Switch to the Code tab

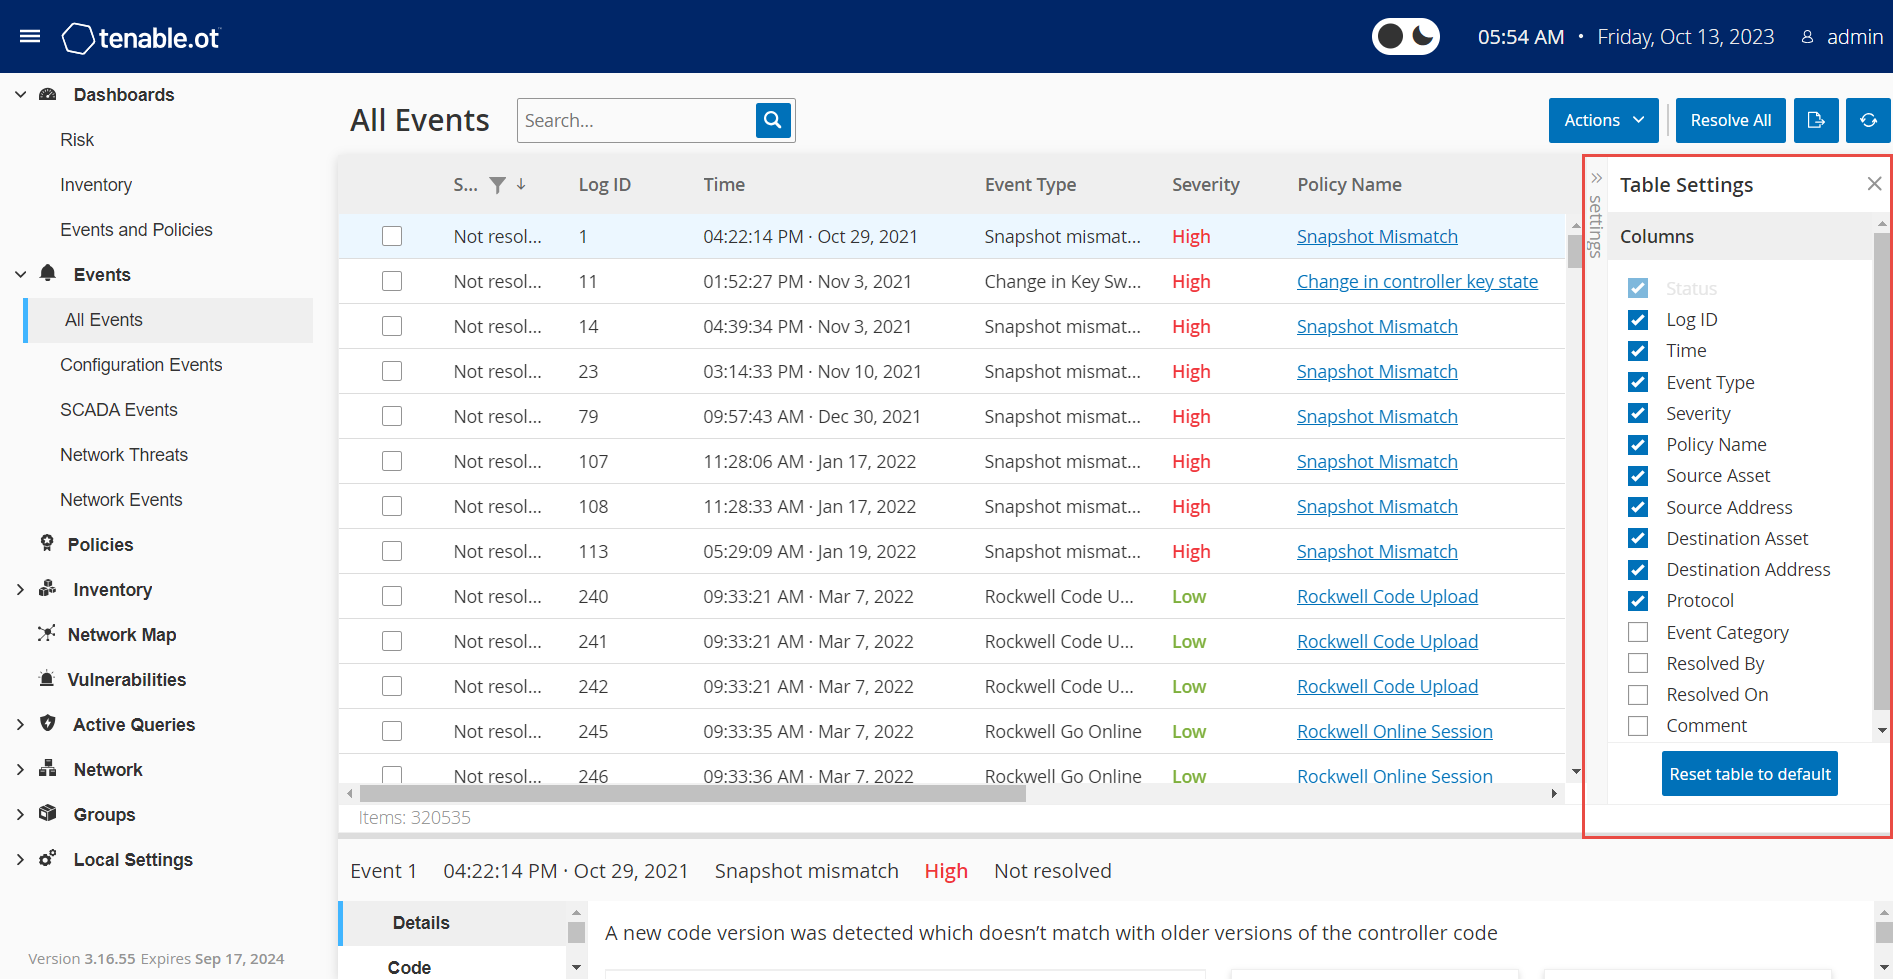point(410,967)
